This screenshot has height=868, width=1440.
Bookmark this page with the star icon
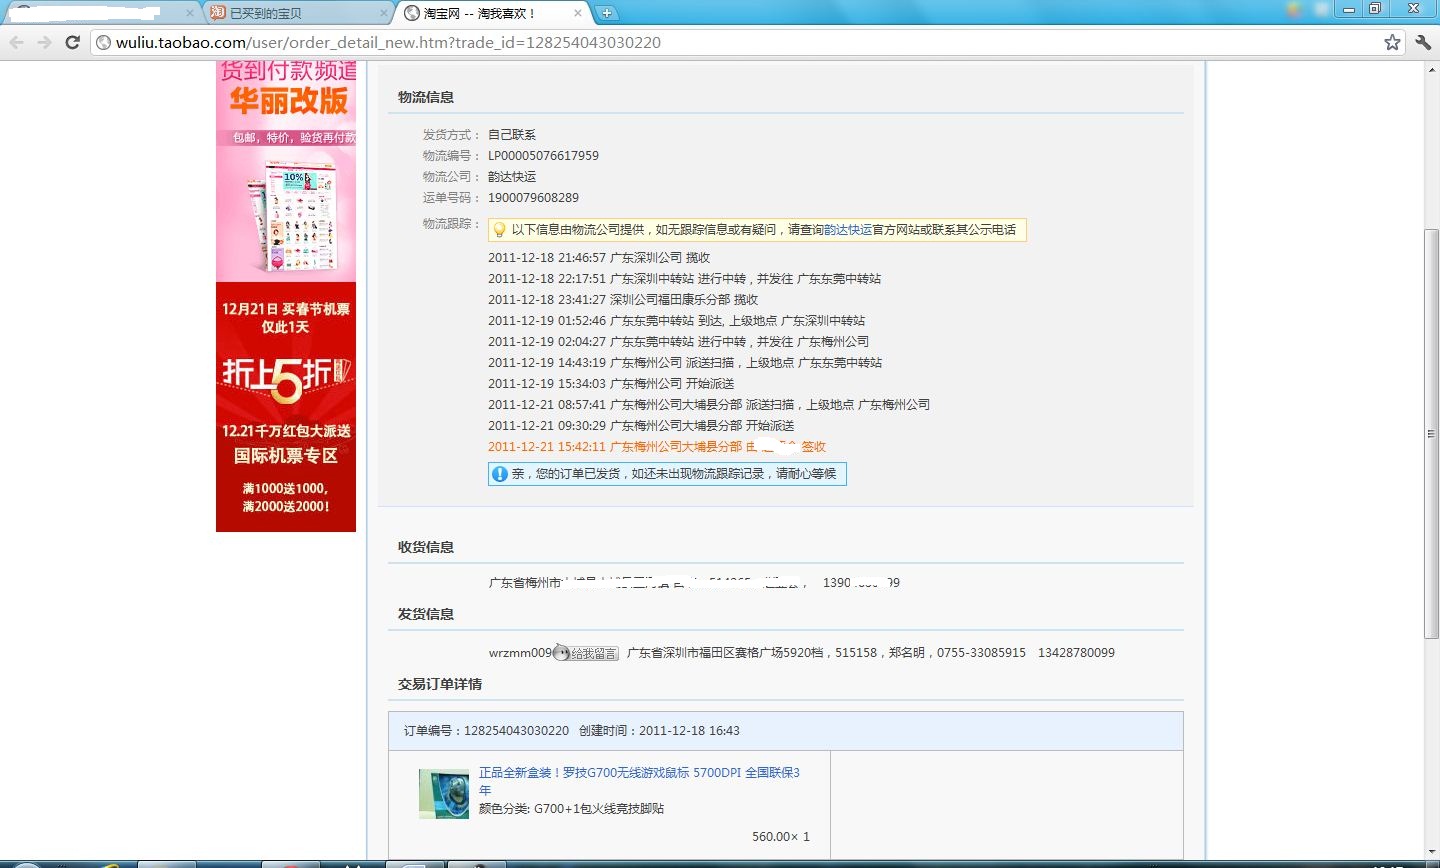coord(1392,42)
